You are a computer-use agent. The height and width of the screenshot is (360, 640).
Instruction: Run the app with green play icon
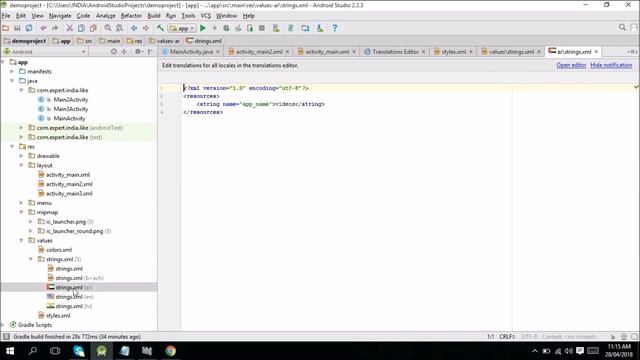coord(203,28)
